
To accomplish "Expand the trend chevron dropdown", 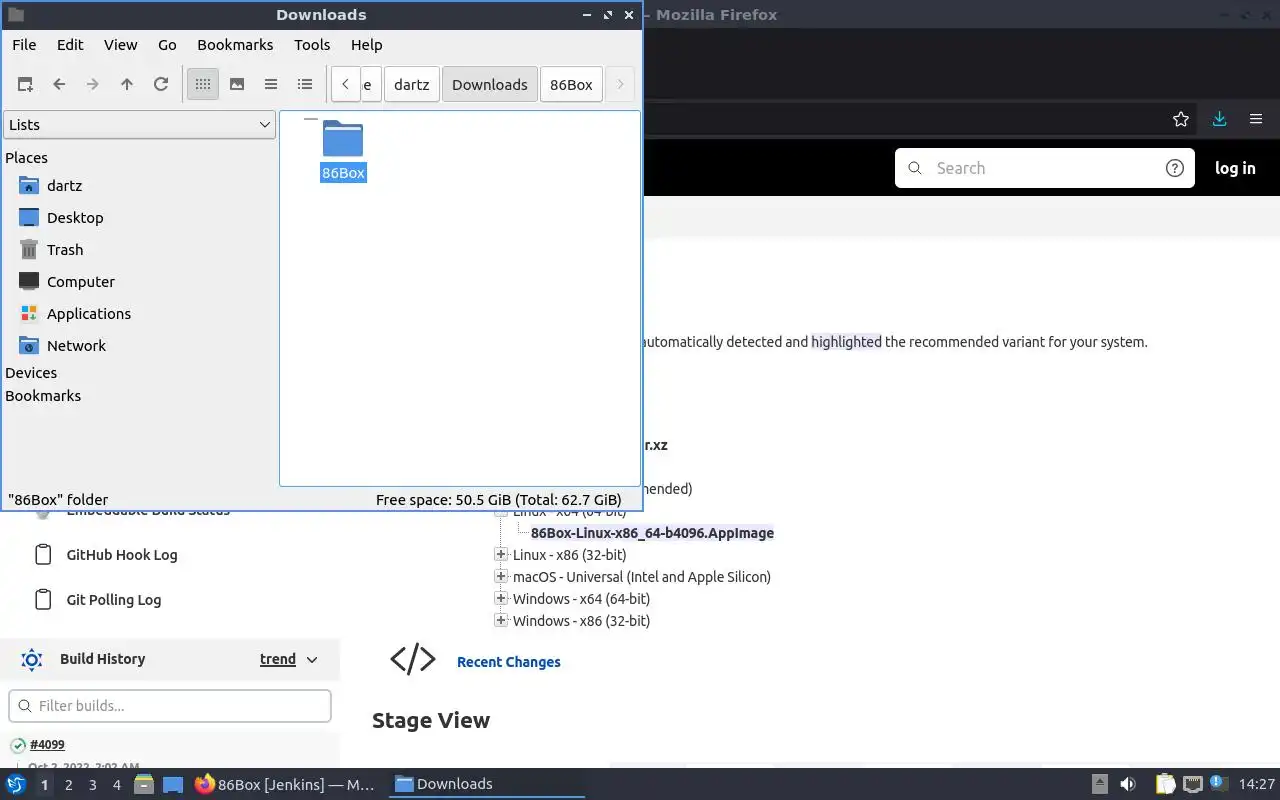I will [x=312, y=659].
